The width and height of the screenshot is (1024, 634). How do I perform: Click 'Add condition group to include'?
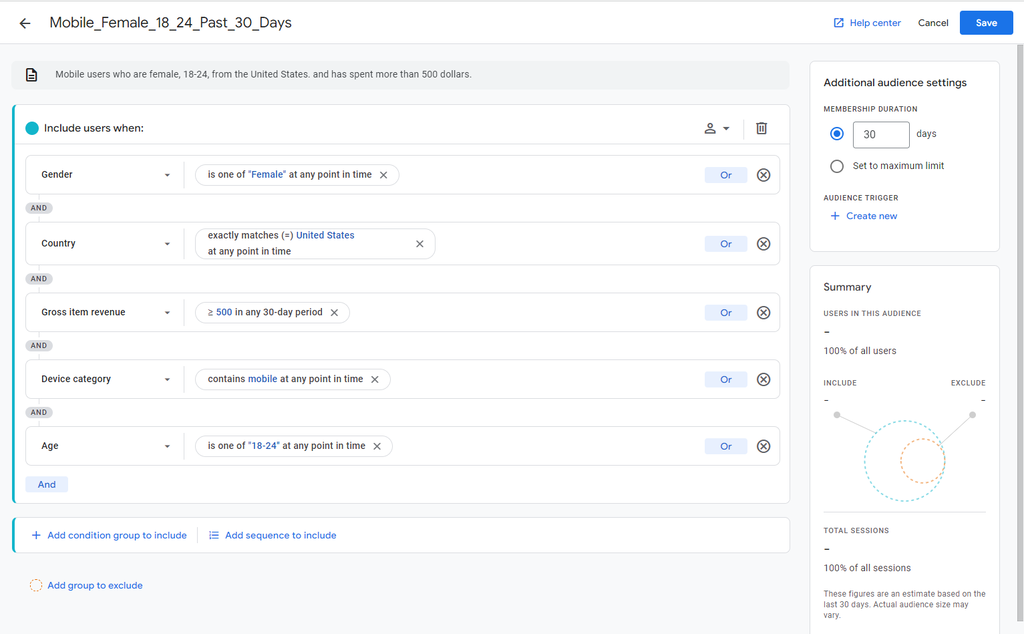pyautogui.click(x=108, y=534)
